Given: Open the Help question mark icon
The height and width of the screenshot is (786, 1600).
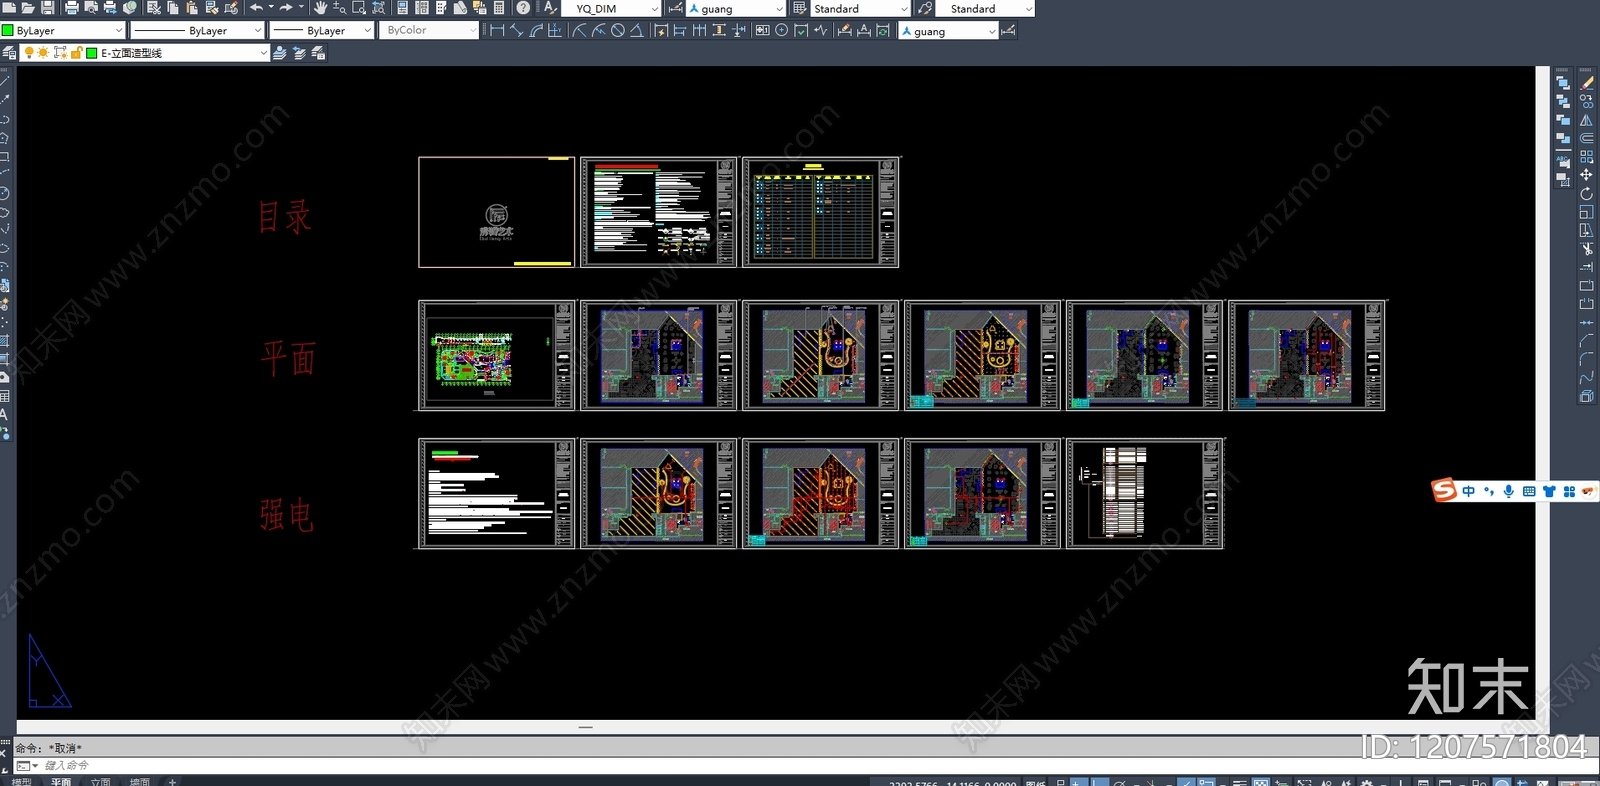Looking at the screenshot, I should tap(523, 8).
